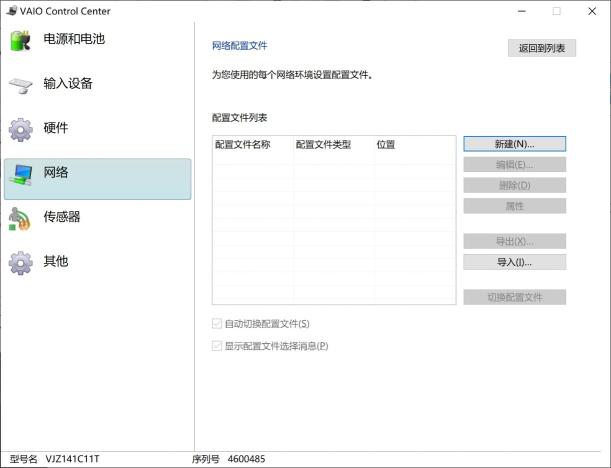Click the 网络配置文件 heading text
Image resolution: width=611 pixels, height=468 pixels.
point(239,46)
